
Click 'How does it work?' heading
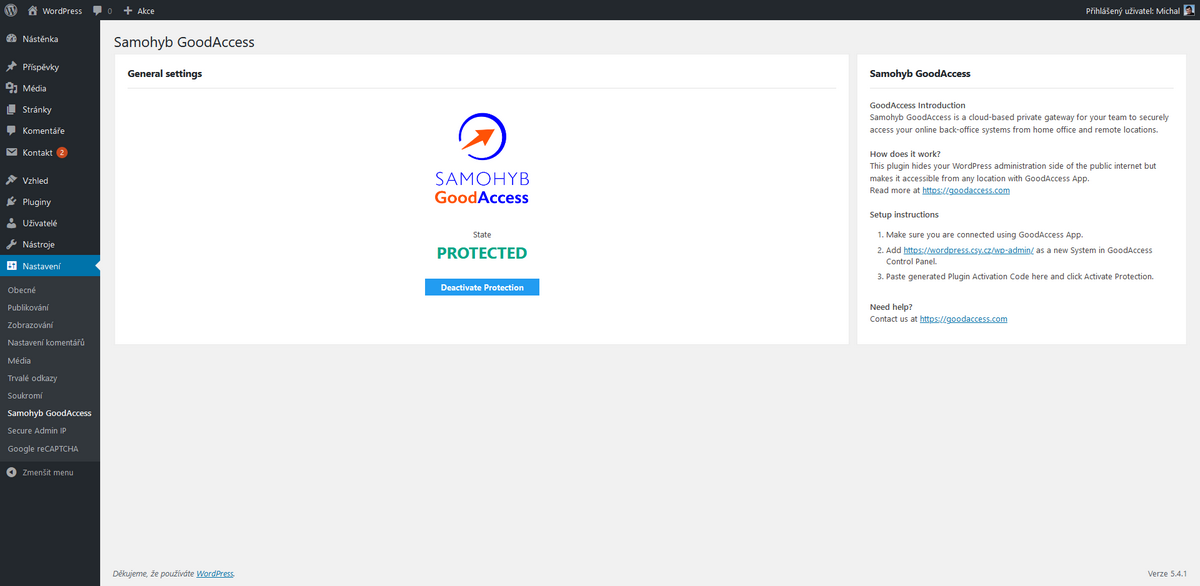[905, 154]
